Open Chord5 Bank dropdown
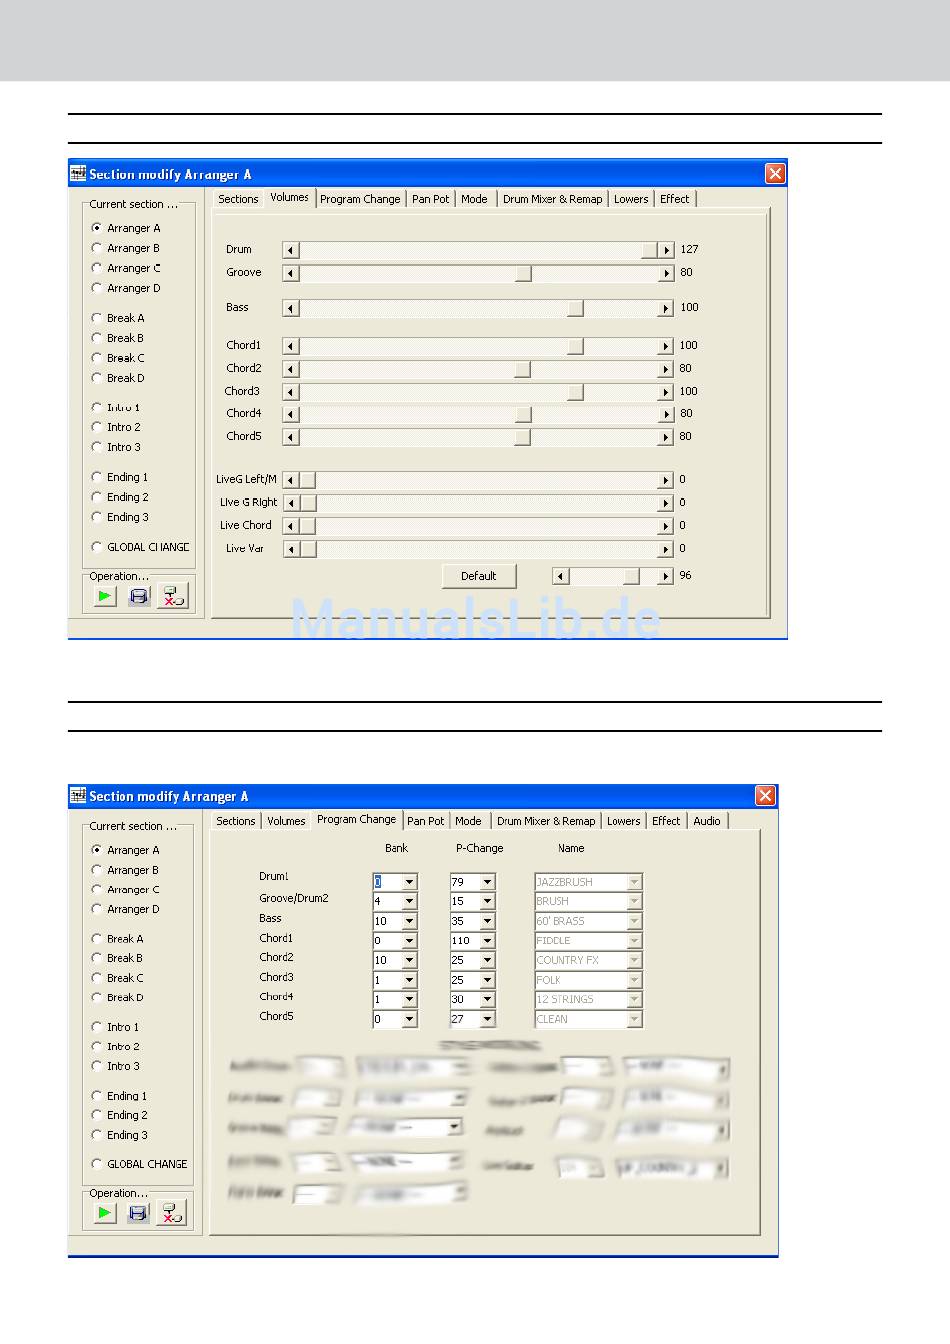Screen dimensions: 950x1344 coord(409,1019)
